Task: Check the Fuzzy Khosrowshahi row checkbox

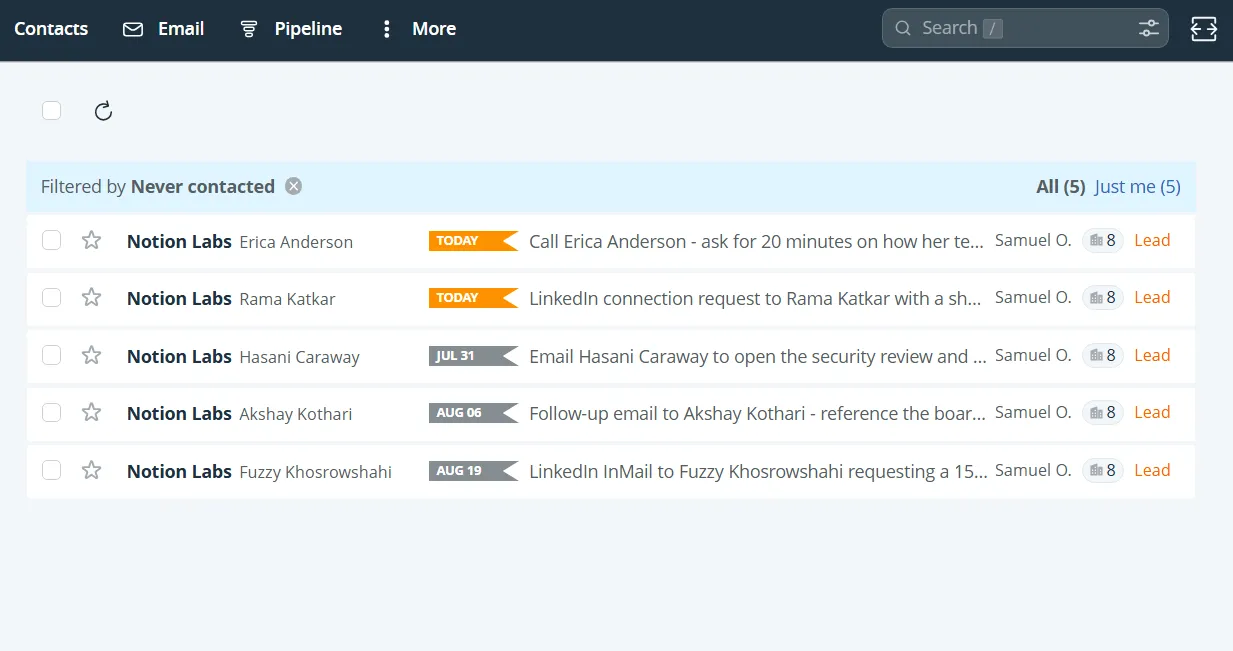Action: pos(51,470)
